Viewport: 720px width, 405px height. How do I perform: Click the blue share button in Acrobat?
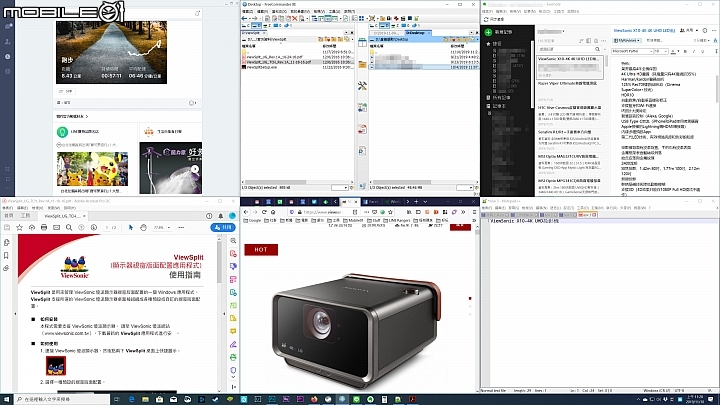point(223,227)
